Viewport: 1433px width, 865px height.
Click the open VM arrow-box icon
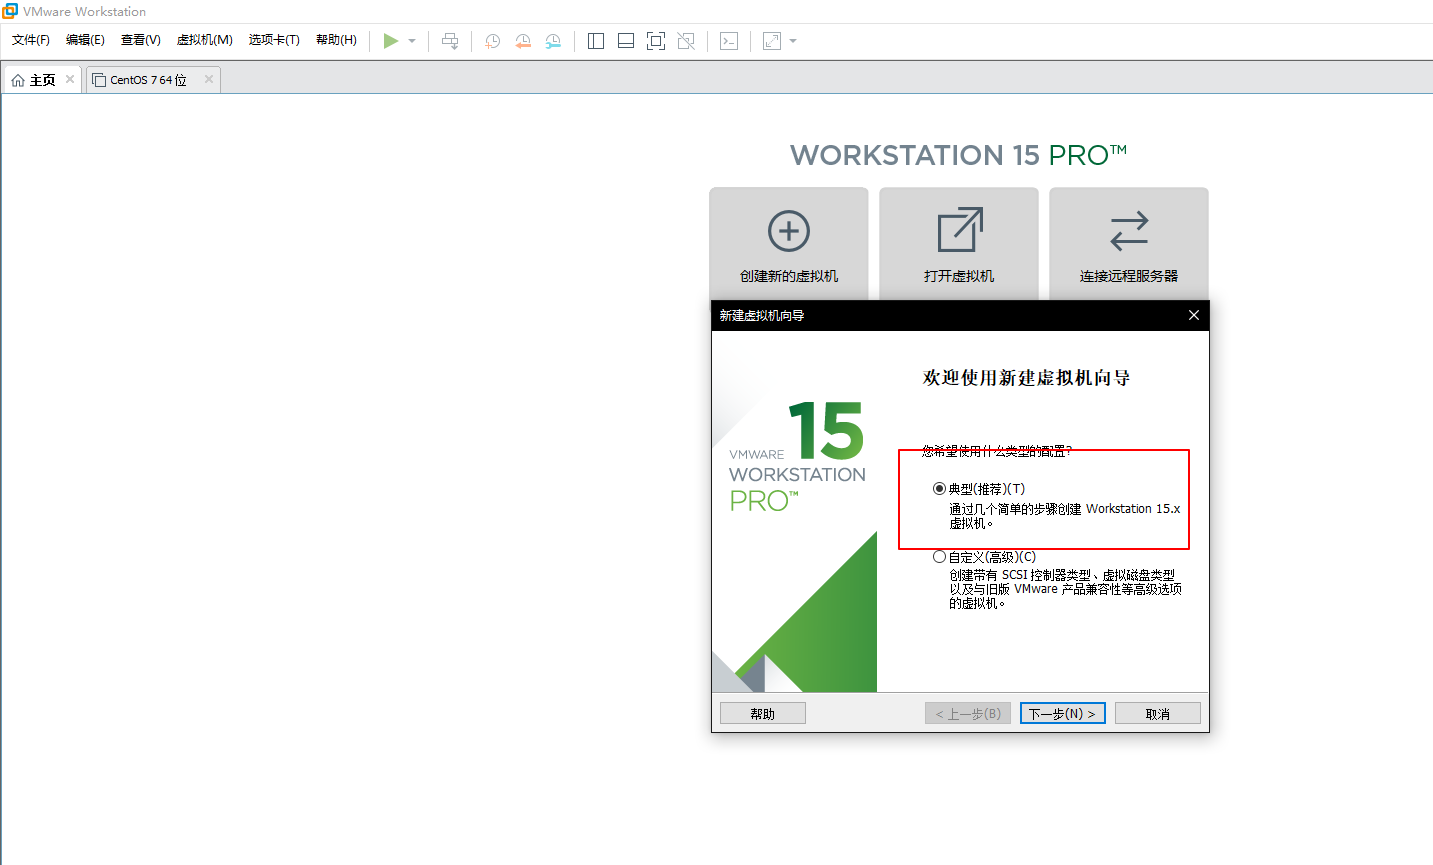960,230
